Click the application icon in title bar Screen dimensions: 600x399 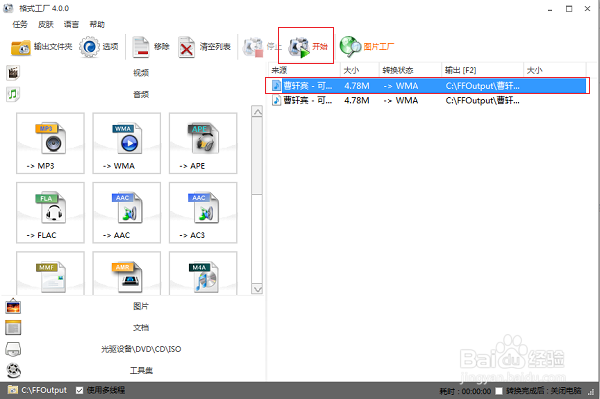(8, 8)
